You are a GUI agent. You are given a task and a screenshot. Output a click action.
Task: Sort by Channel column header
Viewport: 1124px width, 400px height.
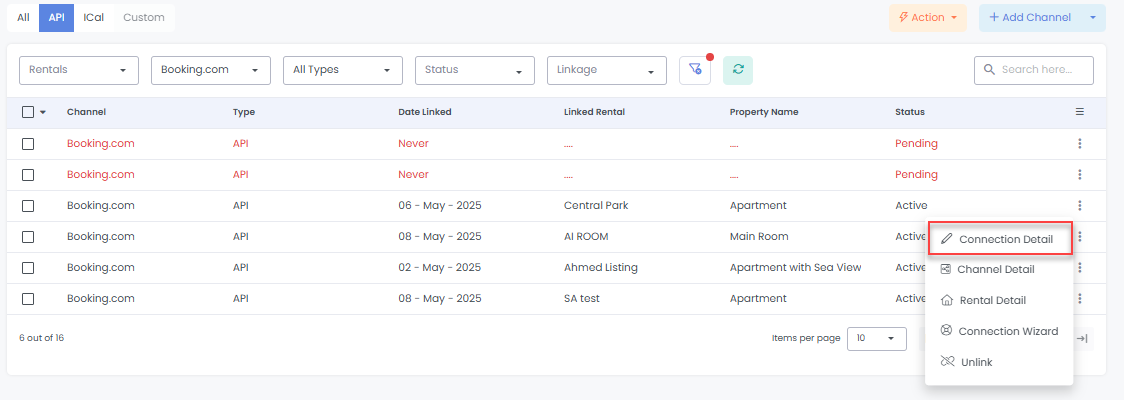86,112
